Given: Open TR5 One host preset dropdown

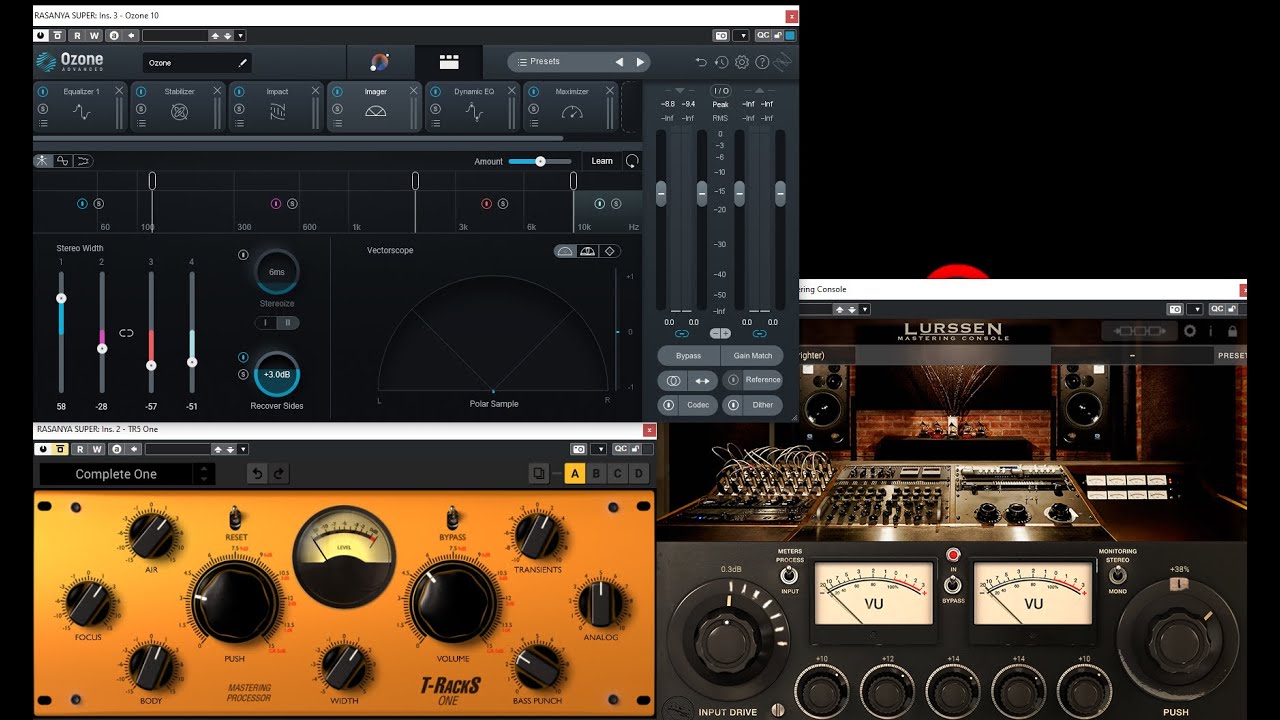Looking at the screenshot, I should [242, 449].
